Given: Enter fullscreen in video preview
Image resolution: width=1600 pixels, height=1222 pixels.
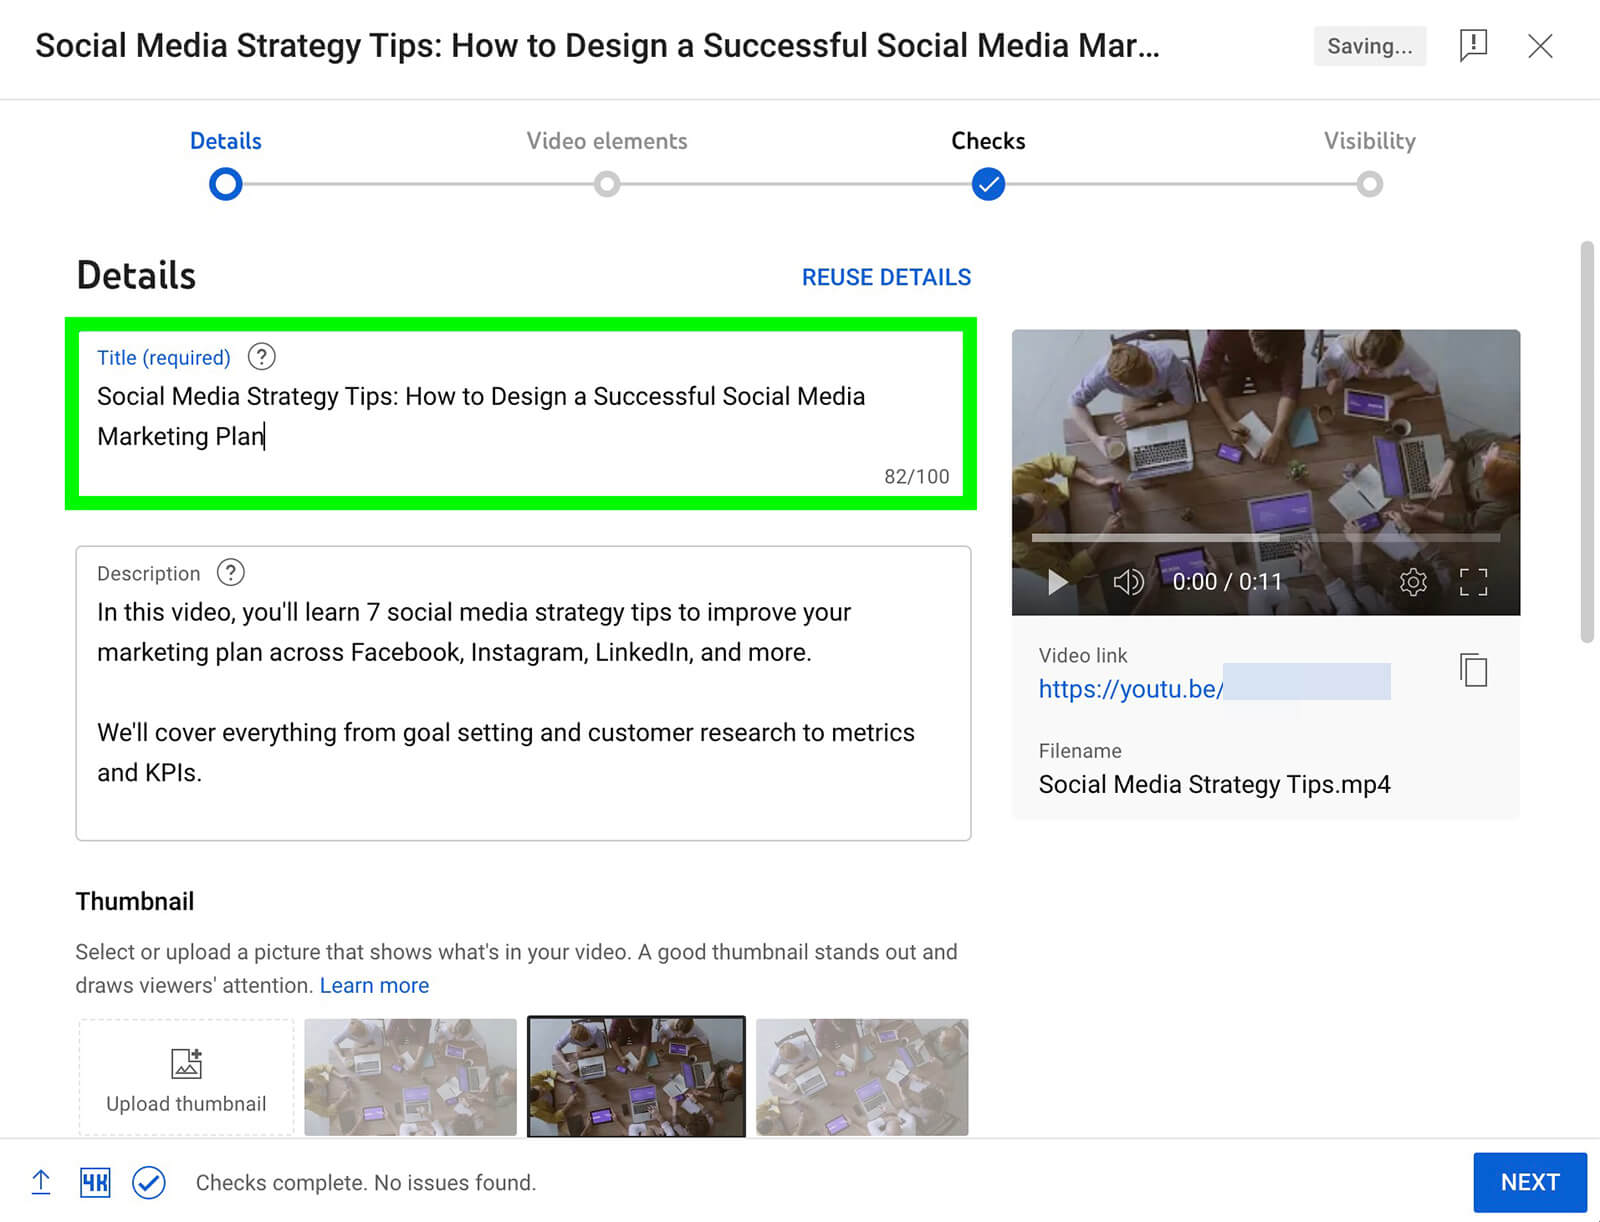Looking at the screenshot, I should (x=1473, y=582).
